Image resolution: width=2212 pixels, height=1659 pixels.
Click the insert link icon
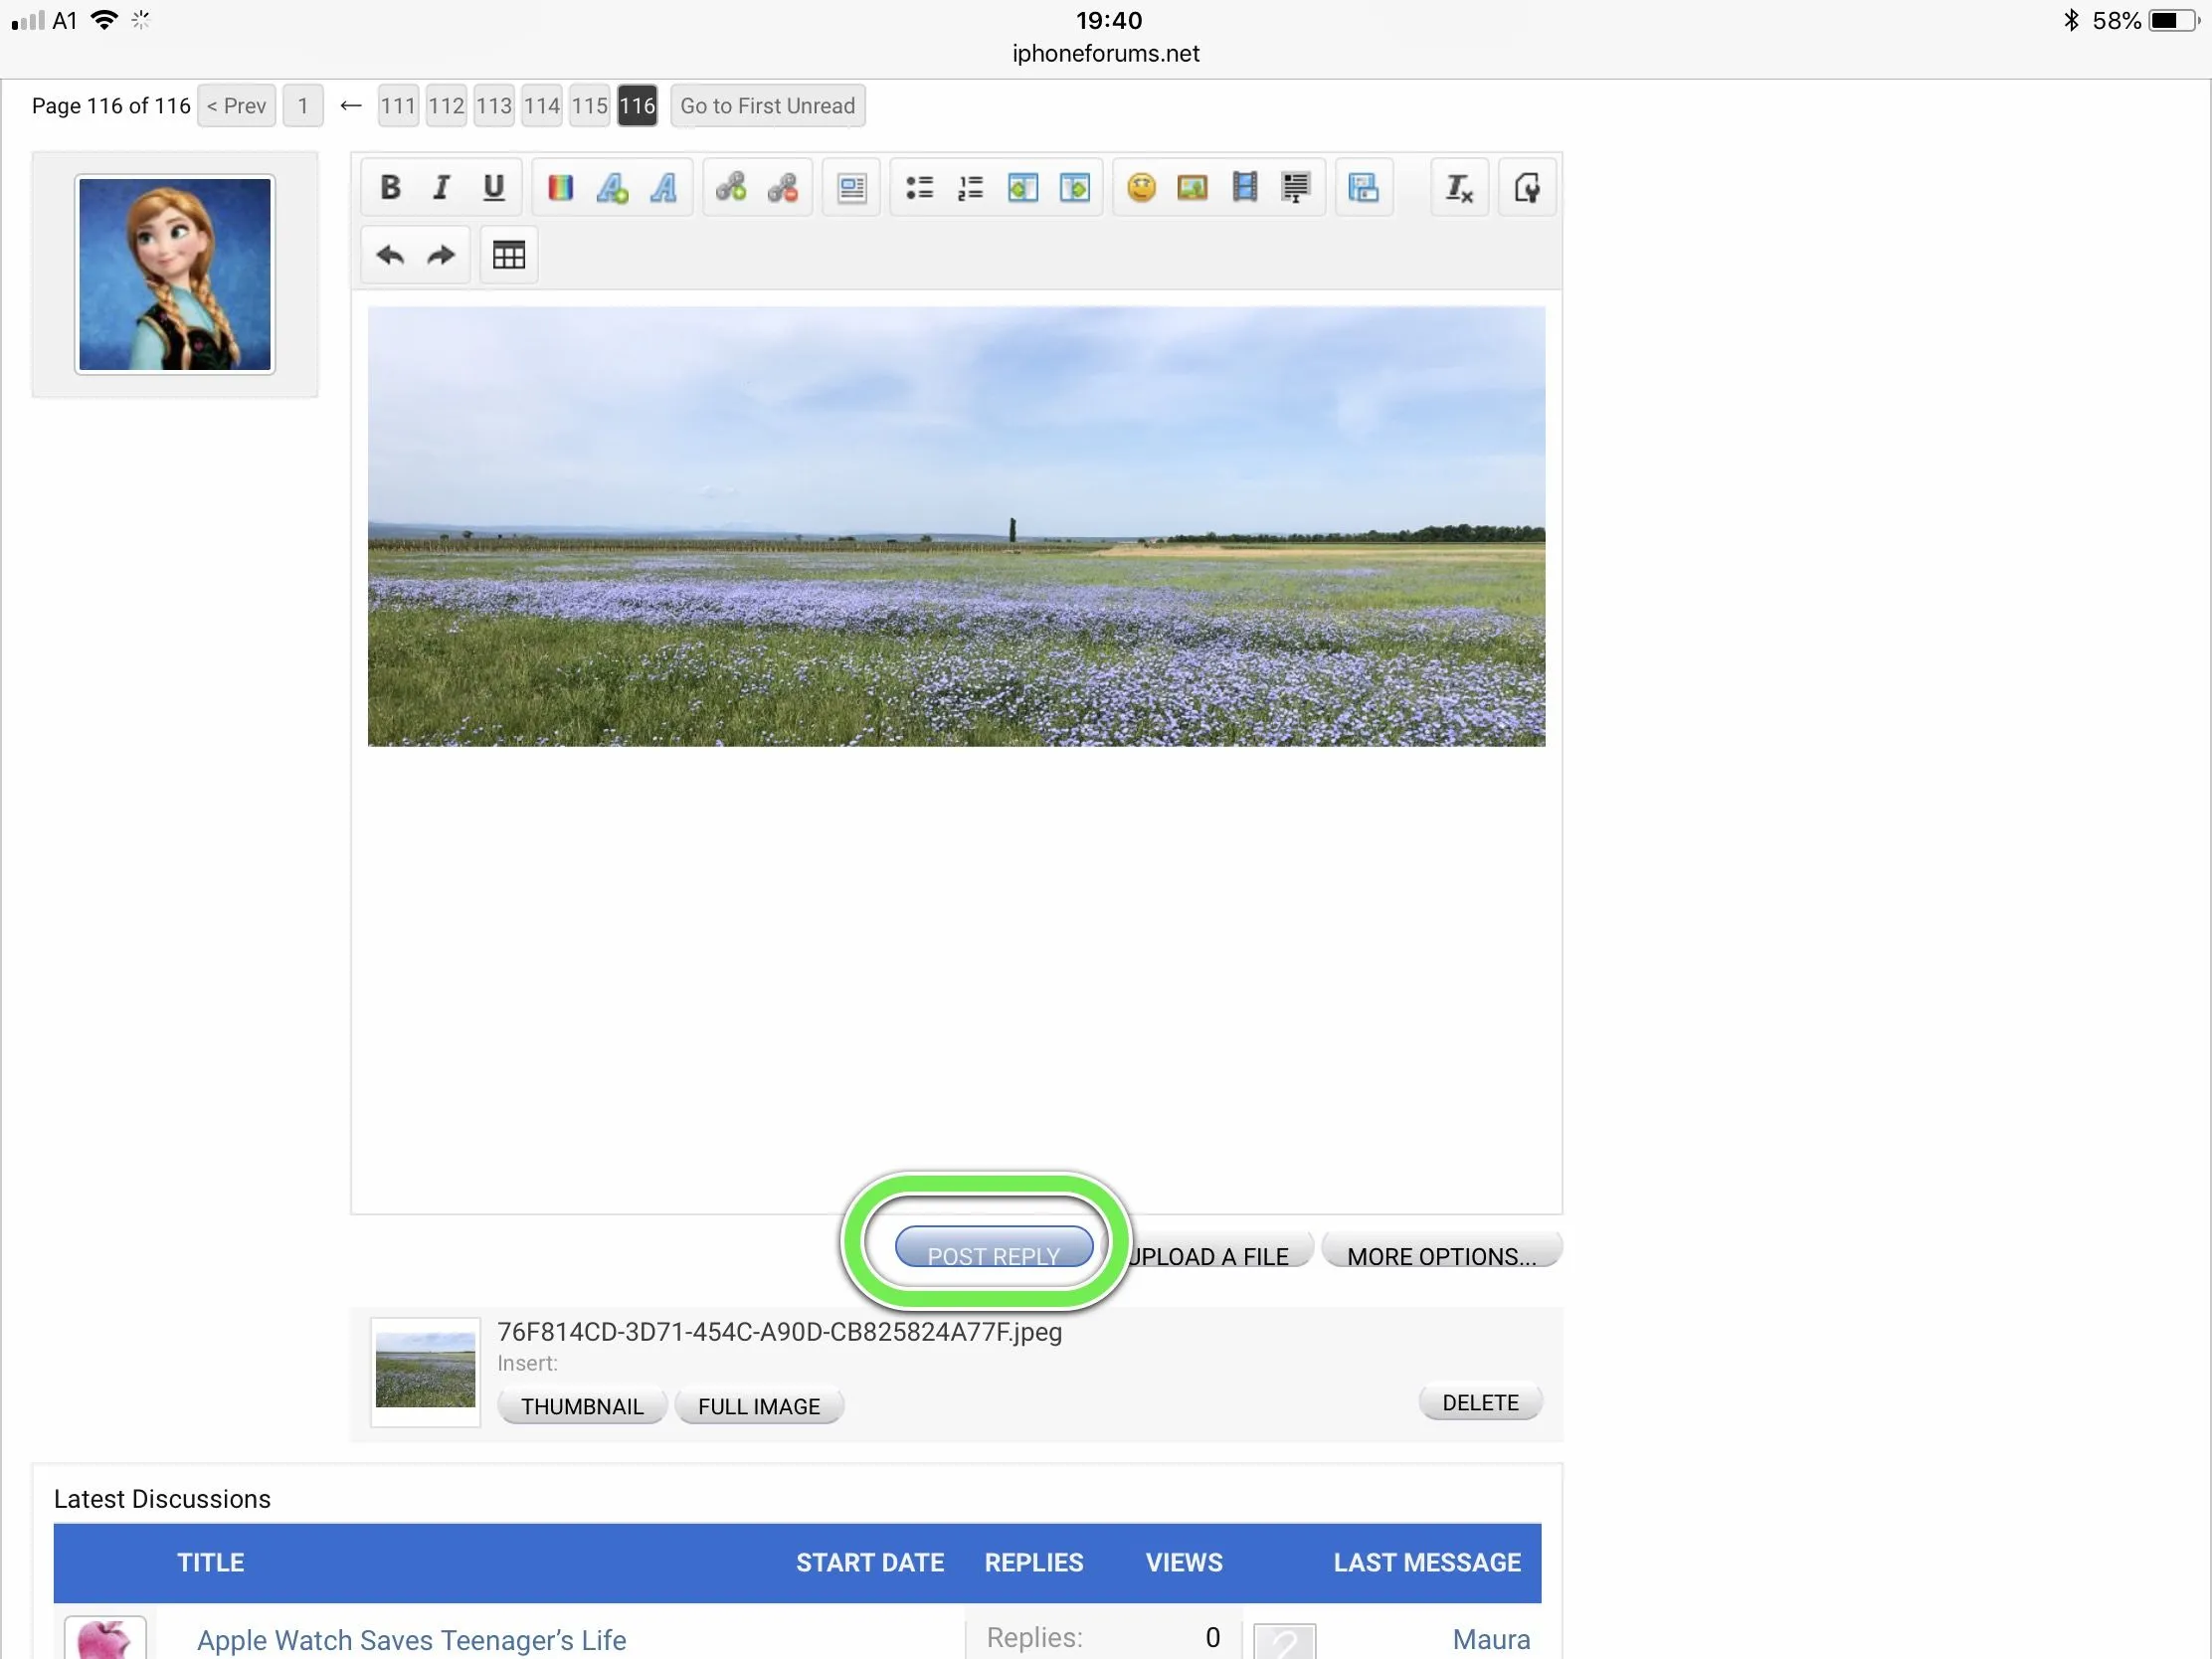pos(731,188)
